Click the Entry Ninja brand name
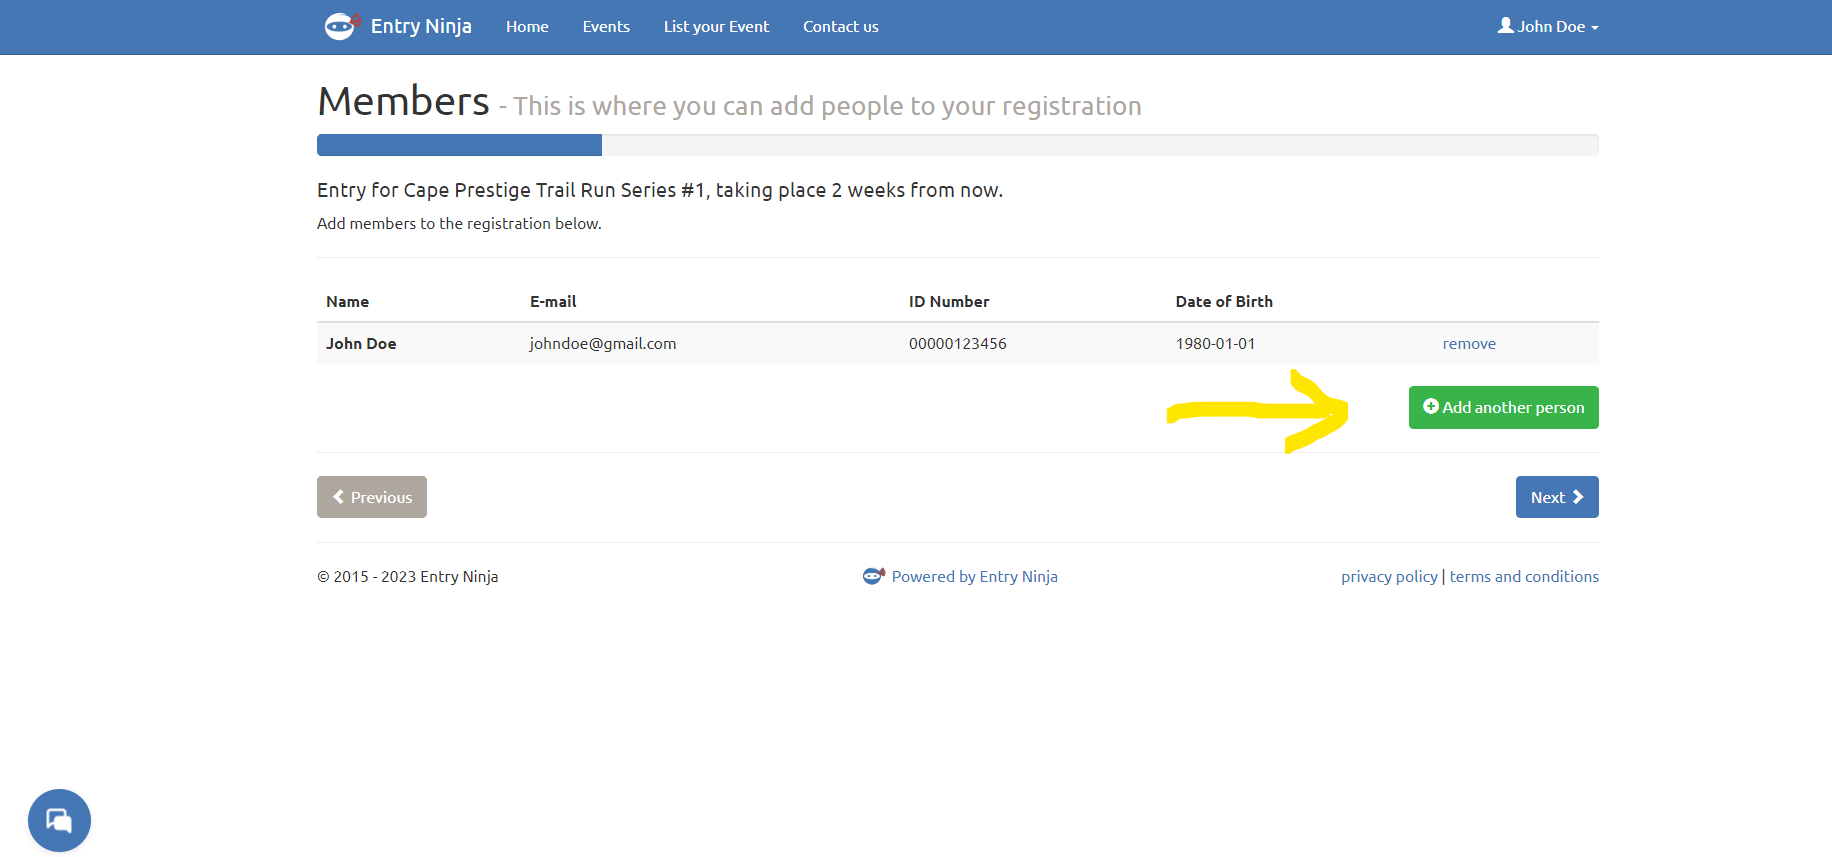 pyautogui.click(x=421, y=26)
